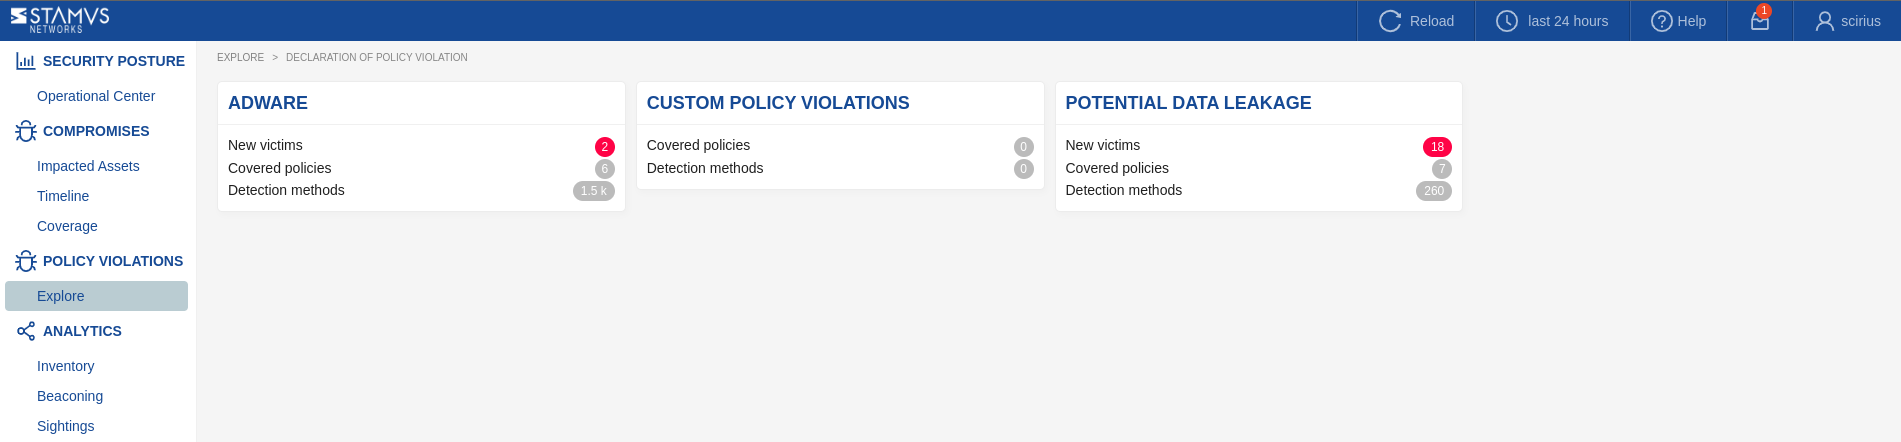Image resolution: width=1901 pixels, height=442 pixels.
Task: Select Explore in the sidebar
Action: (x=61, y=296)
